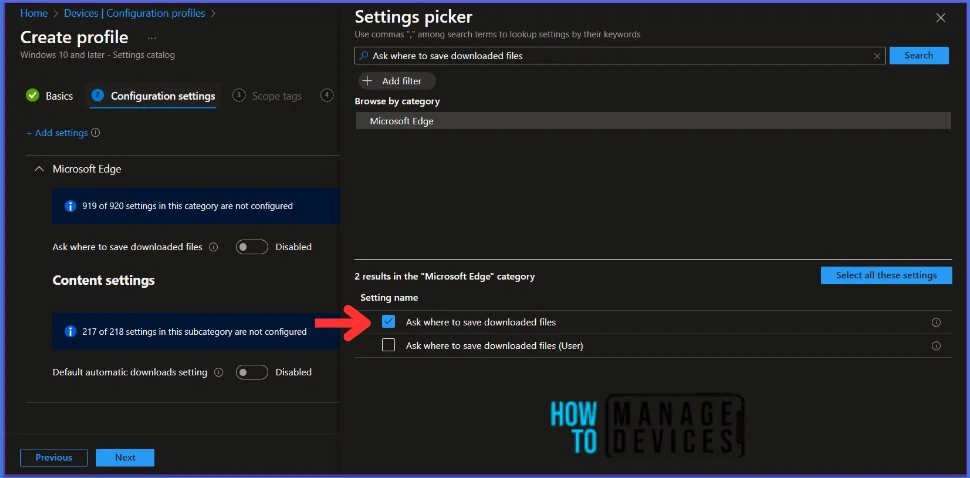Go to the Basics tab
Image resolution: width=970 pixels, height=478 pixels.
point(59,96)
